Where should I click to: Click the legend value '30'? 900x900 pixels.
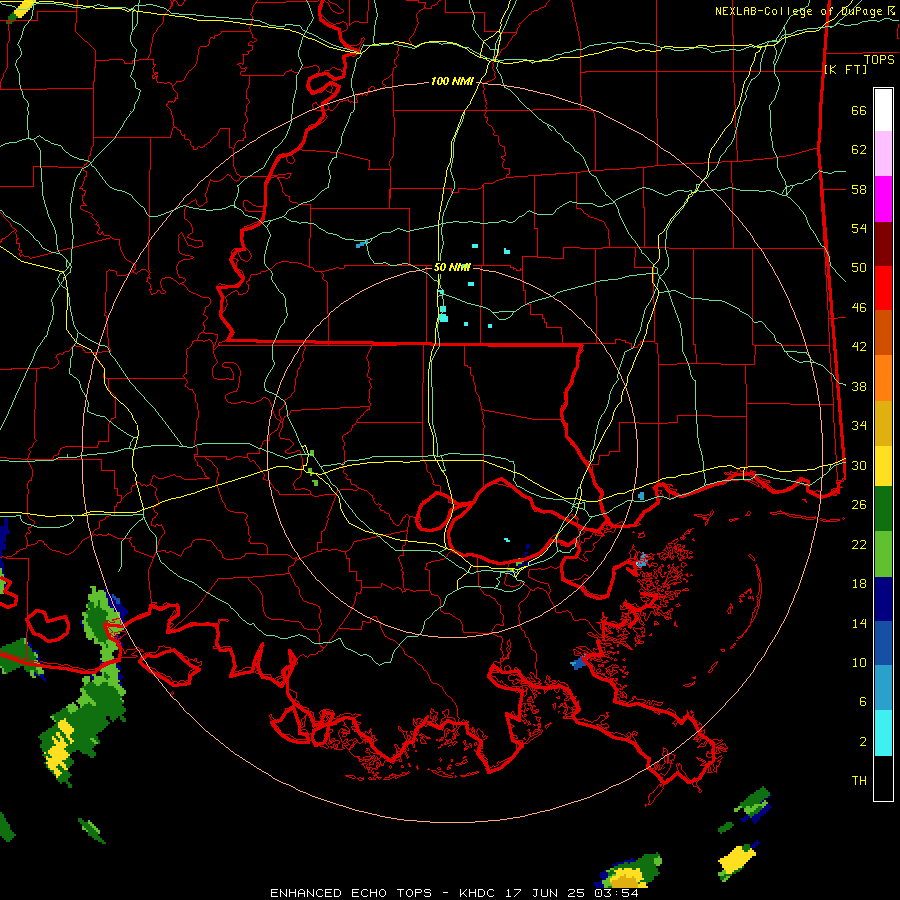[859, 465]
